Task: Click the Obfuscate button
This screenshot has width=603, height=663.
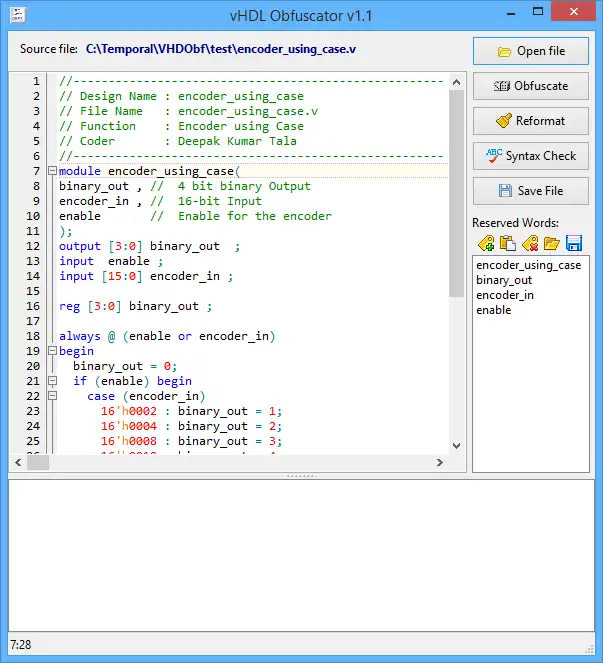Action: coord(531,86)
